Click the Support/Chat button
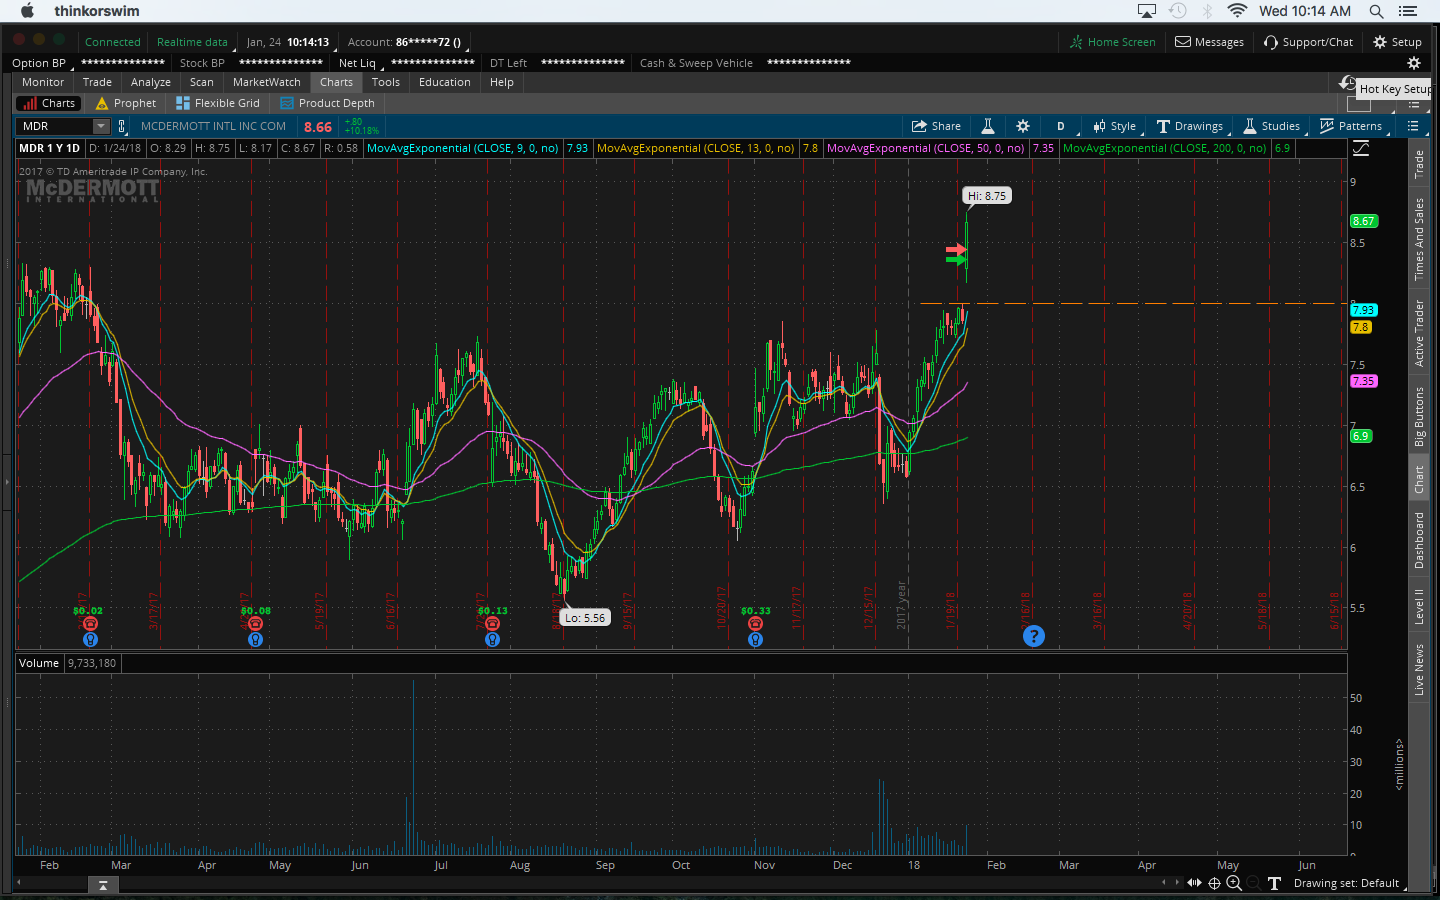 coord(1308,42)
